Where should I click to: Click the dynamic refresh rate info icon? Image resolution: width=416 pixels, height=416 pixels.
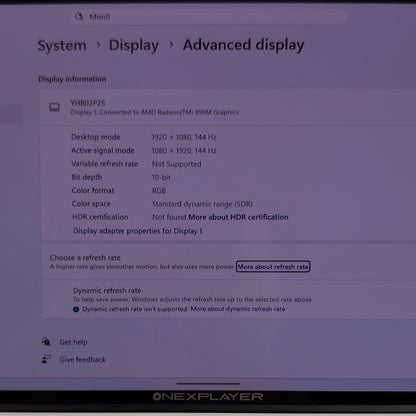(76, 309)
